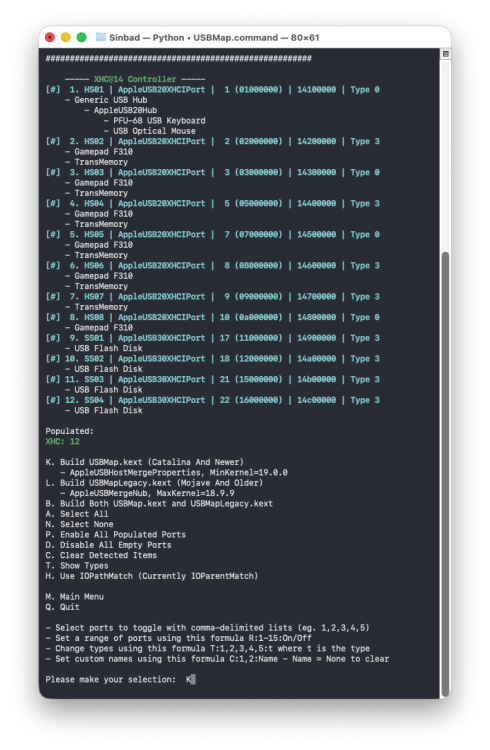The height and width of the screenshot is (750, 490).
Task: Click the 'A. Select All' option
Action: 77,514
